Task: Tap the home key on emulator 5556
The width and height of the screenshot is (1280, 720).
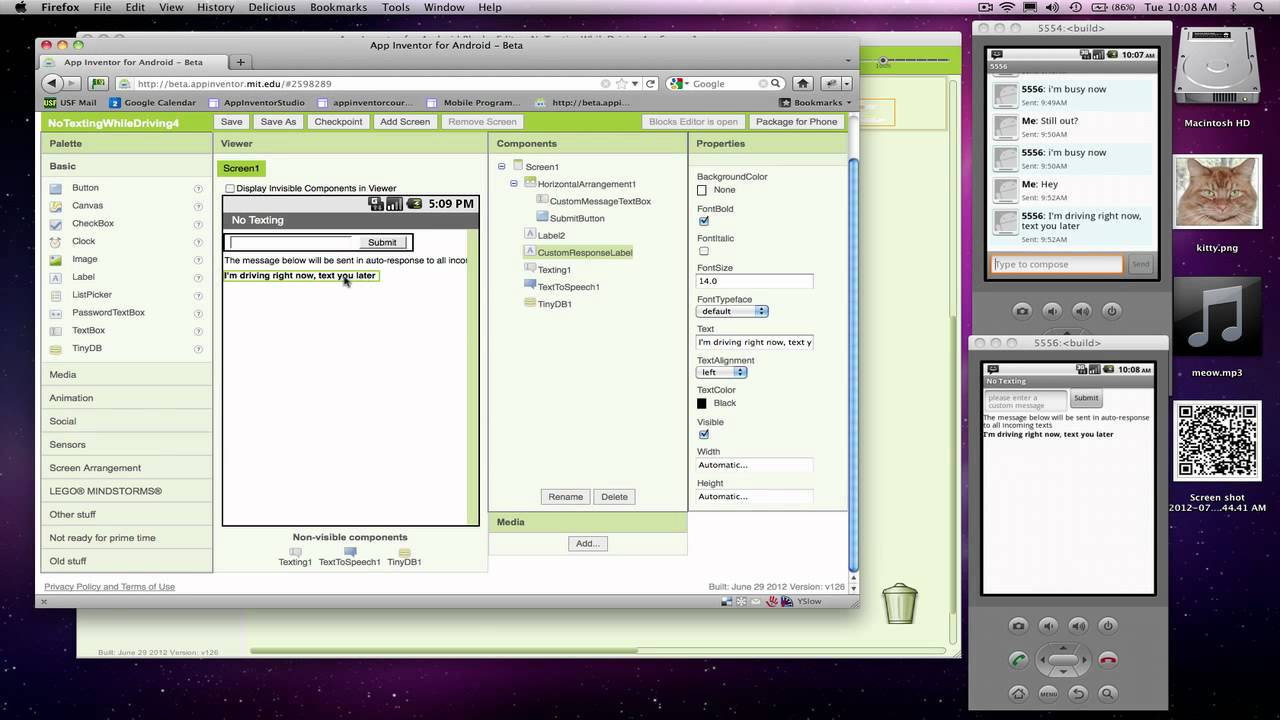Action: click(1018, 693)
